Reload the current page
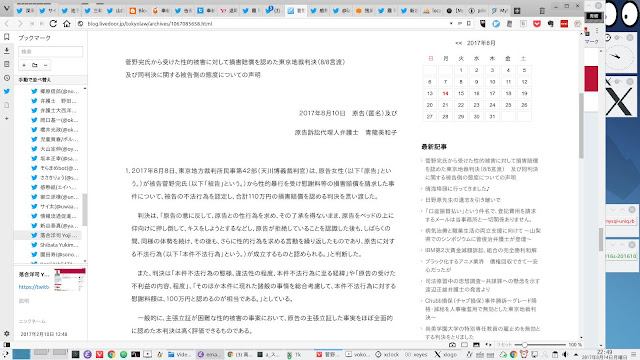 (x=53, y=24)
